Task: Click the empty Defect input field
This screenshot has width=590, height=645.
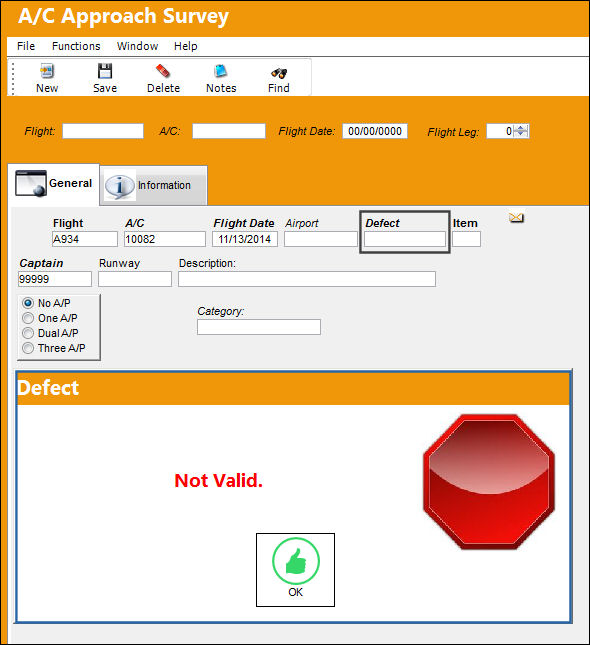Action: coord(405,239)
